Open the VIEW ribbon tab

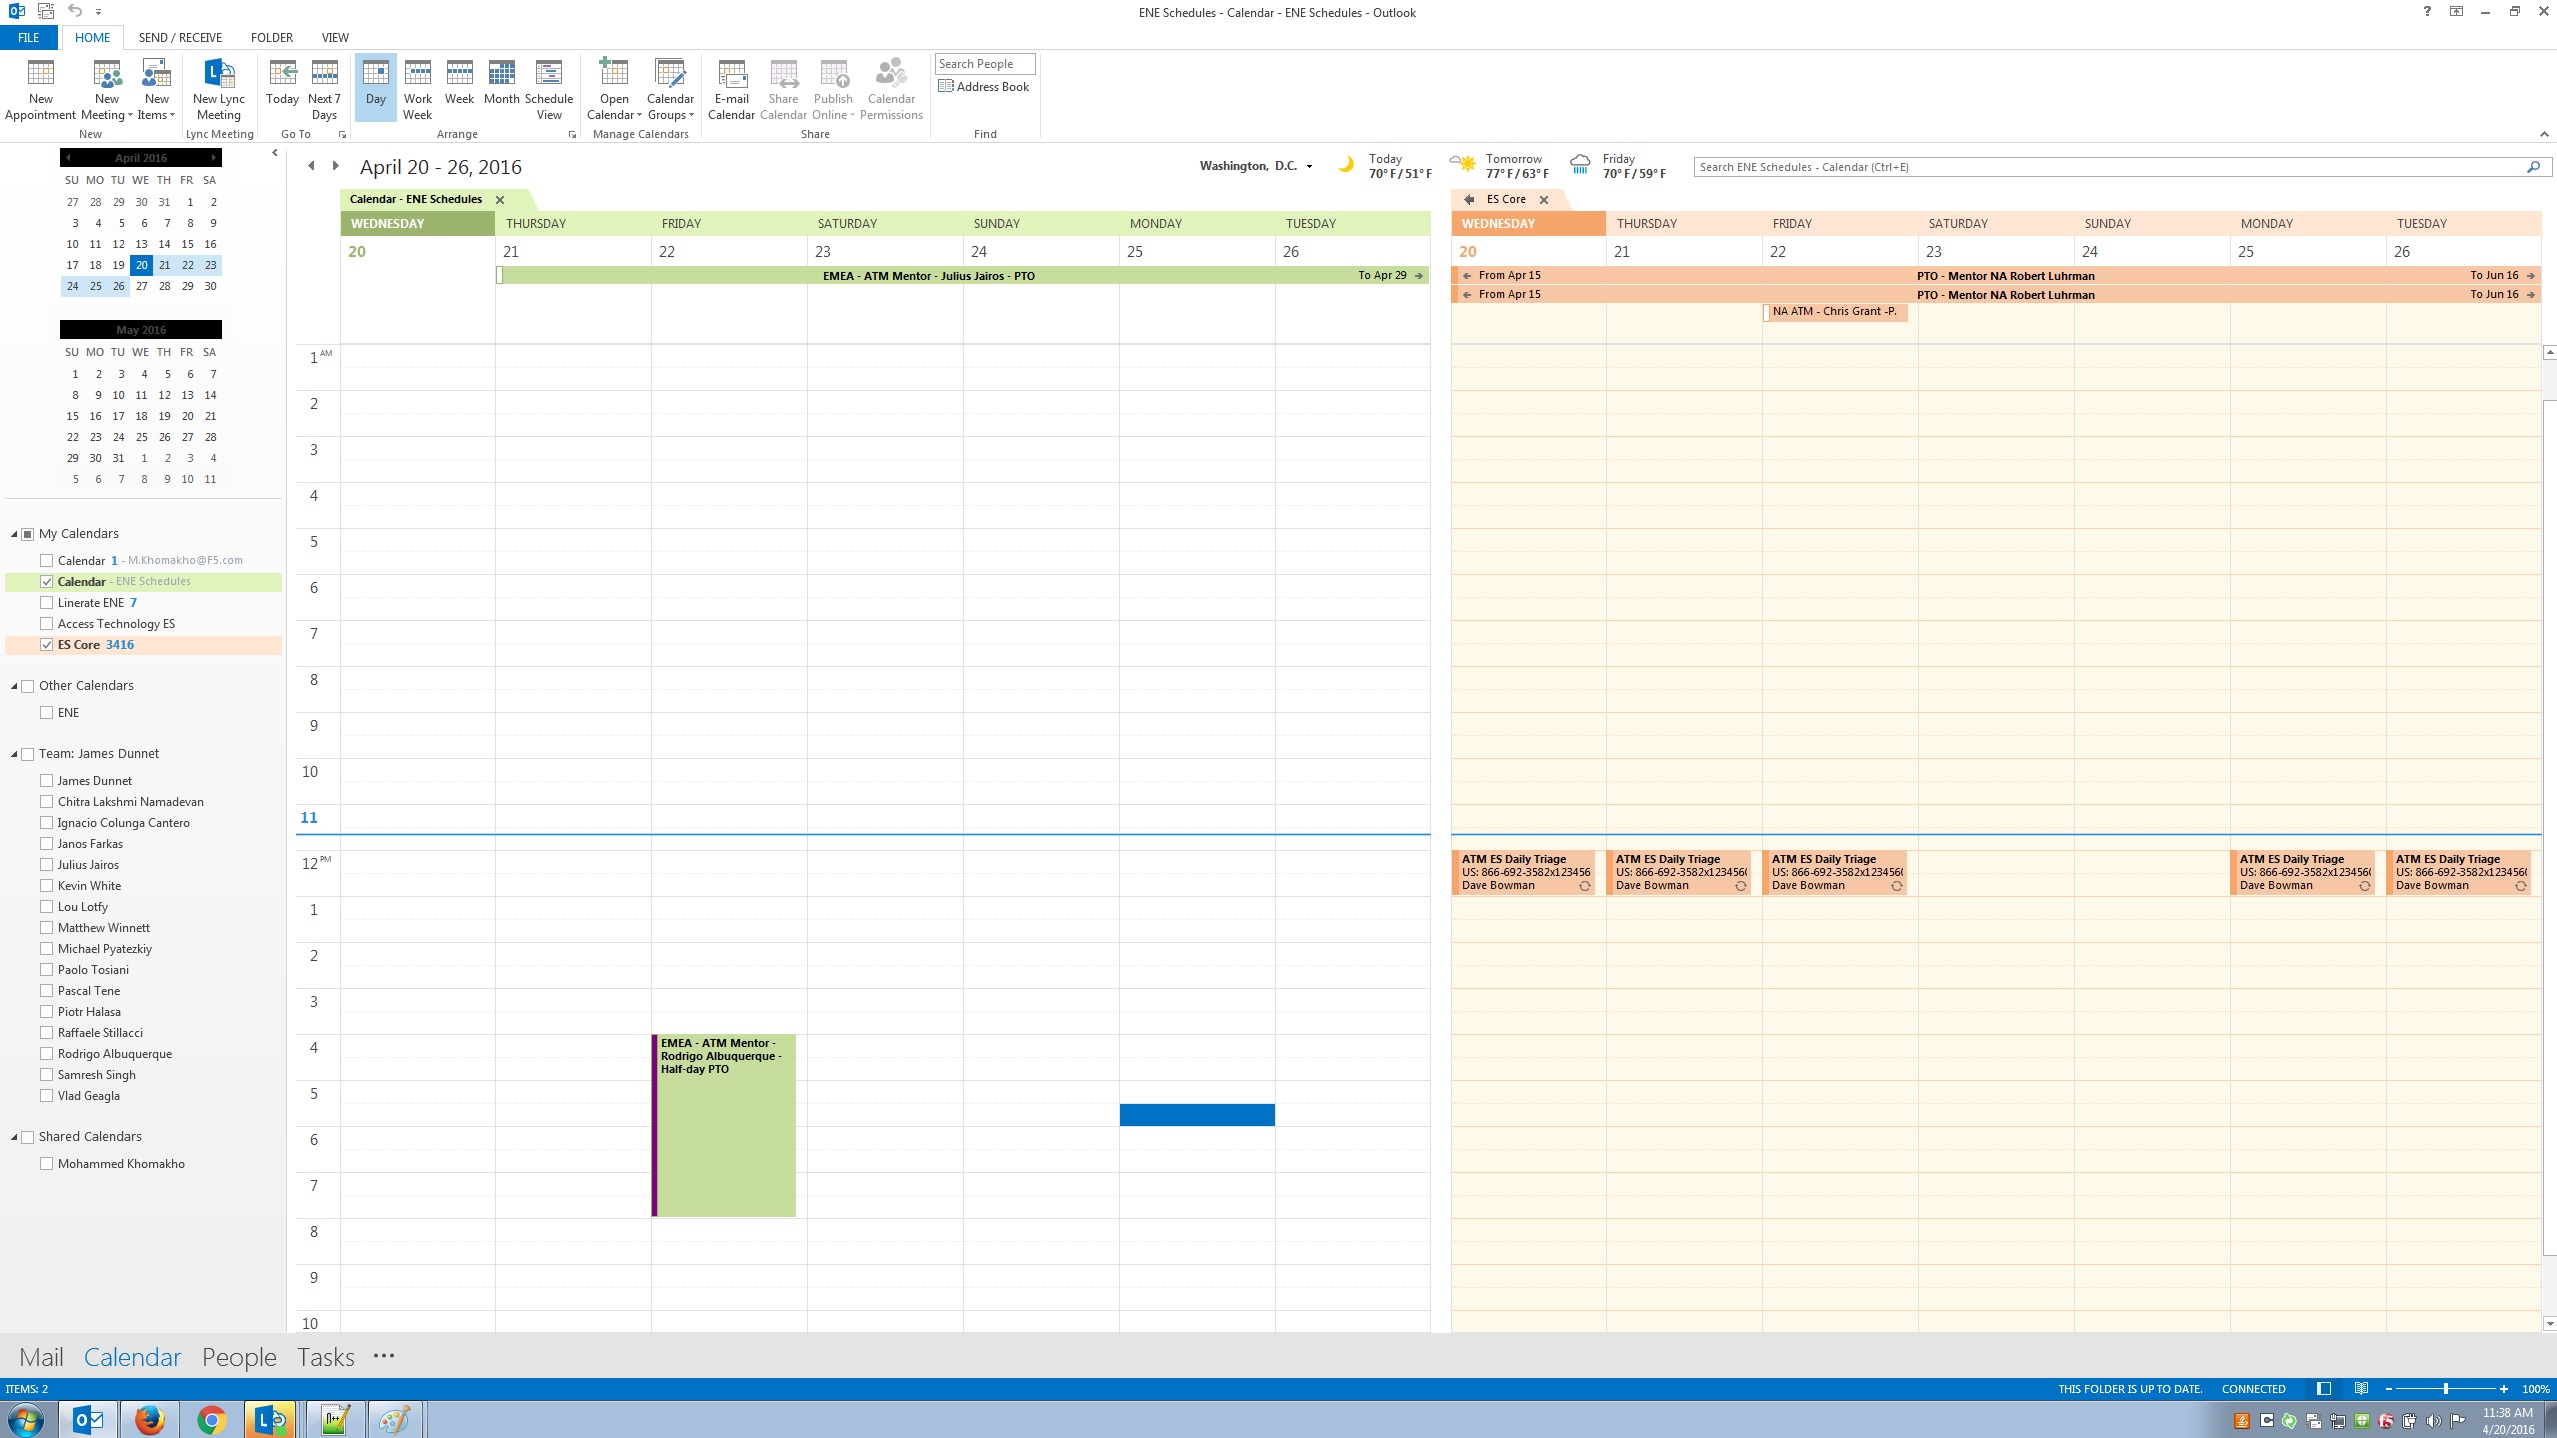pyautogui.click(x=335, y=37)
